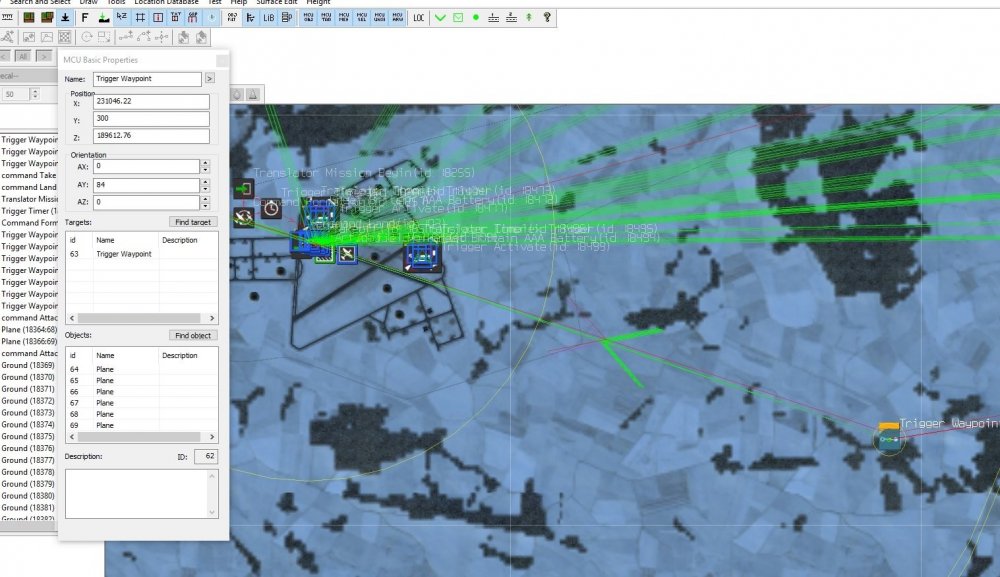
Task: Select object row 67 Plane
Action: pos(142,403)
